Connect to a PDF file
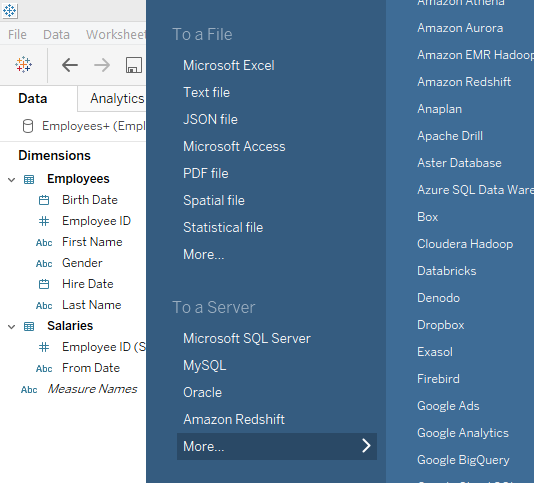The image size is (534, 483). (206, 173)
